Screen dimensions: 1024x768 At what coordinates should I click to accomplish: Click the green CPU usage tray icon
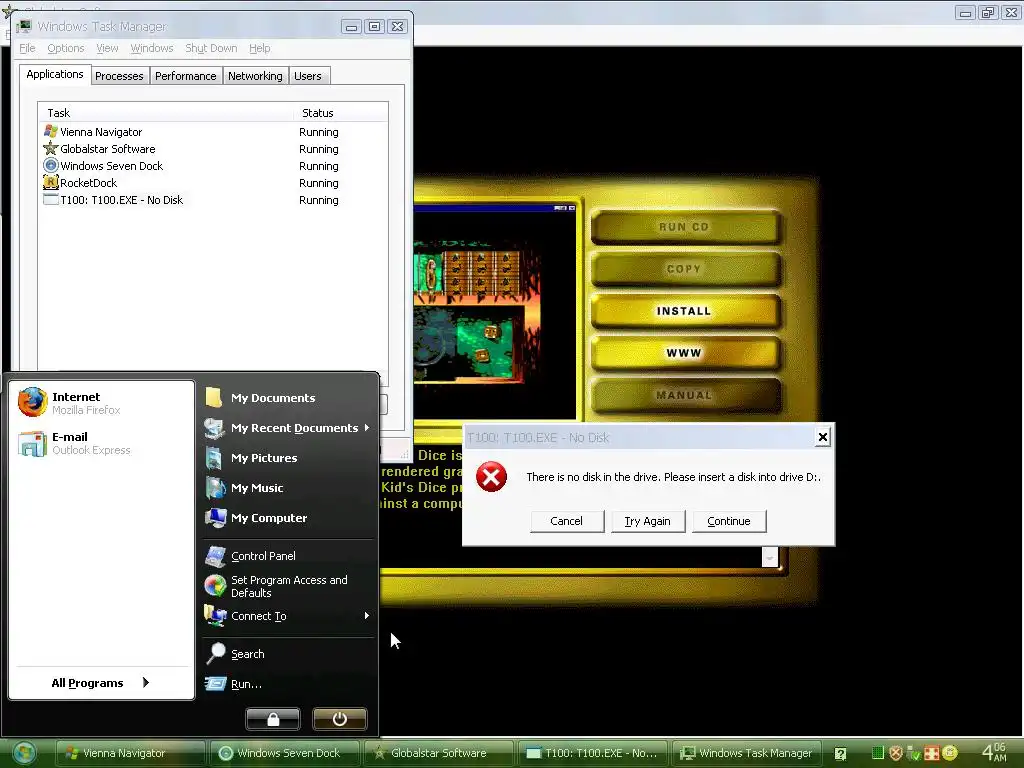point(878,753)
